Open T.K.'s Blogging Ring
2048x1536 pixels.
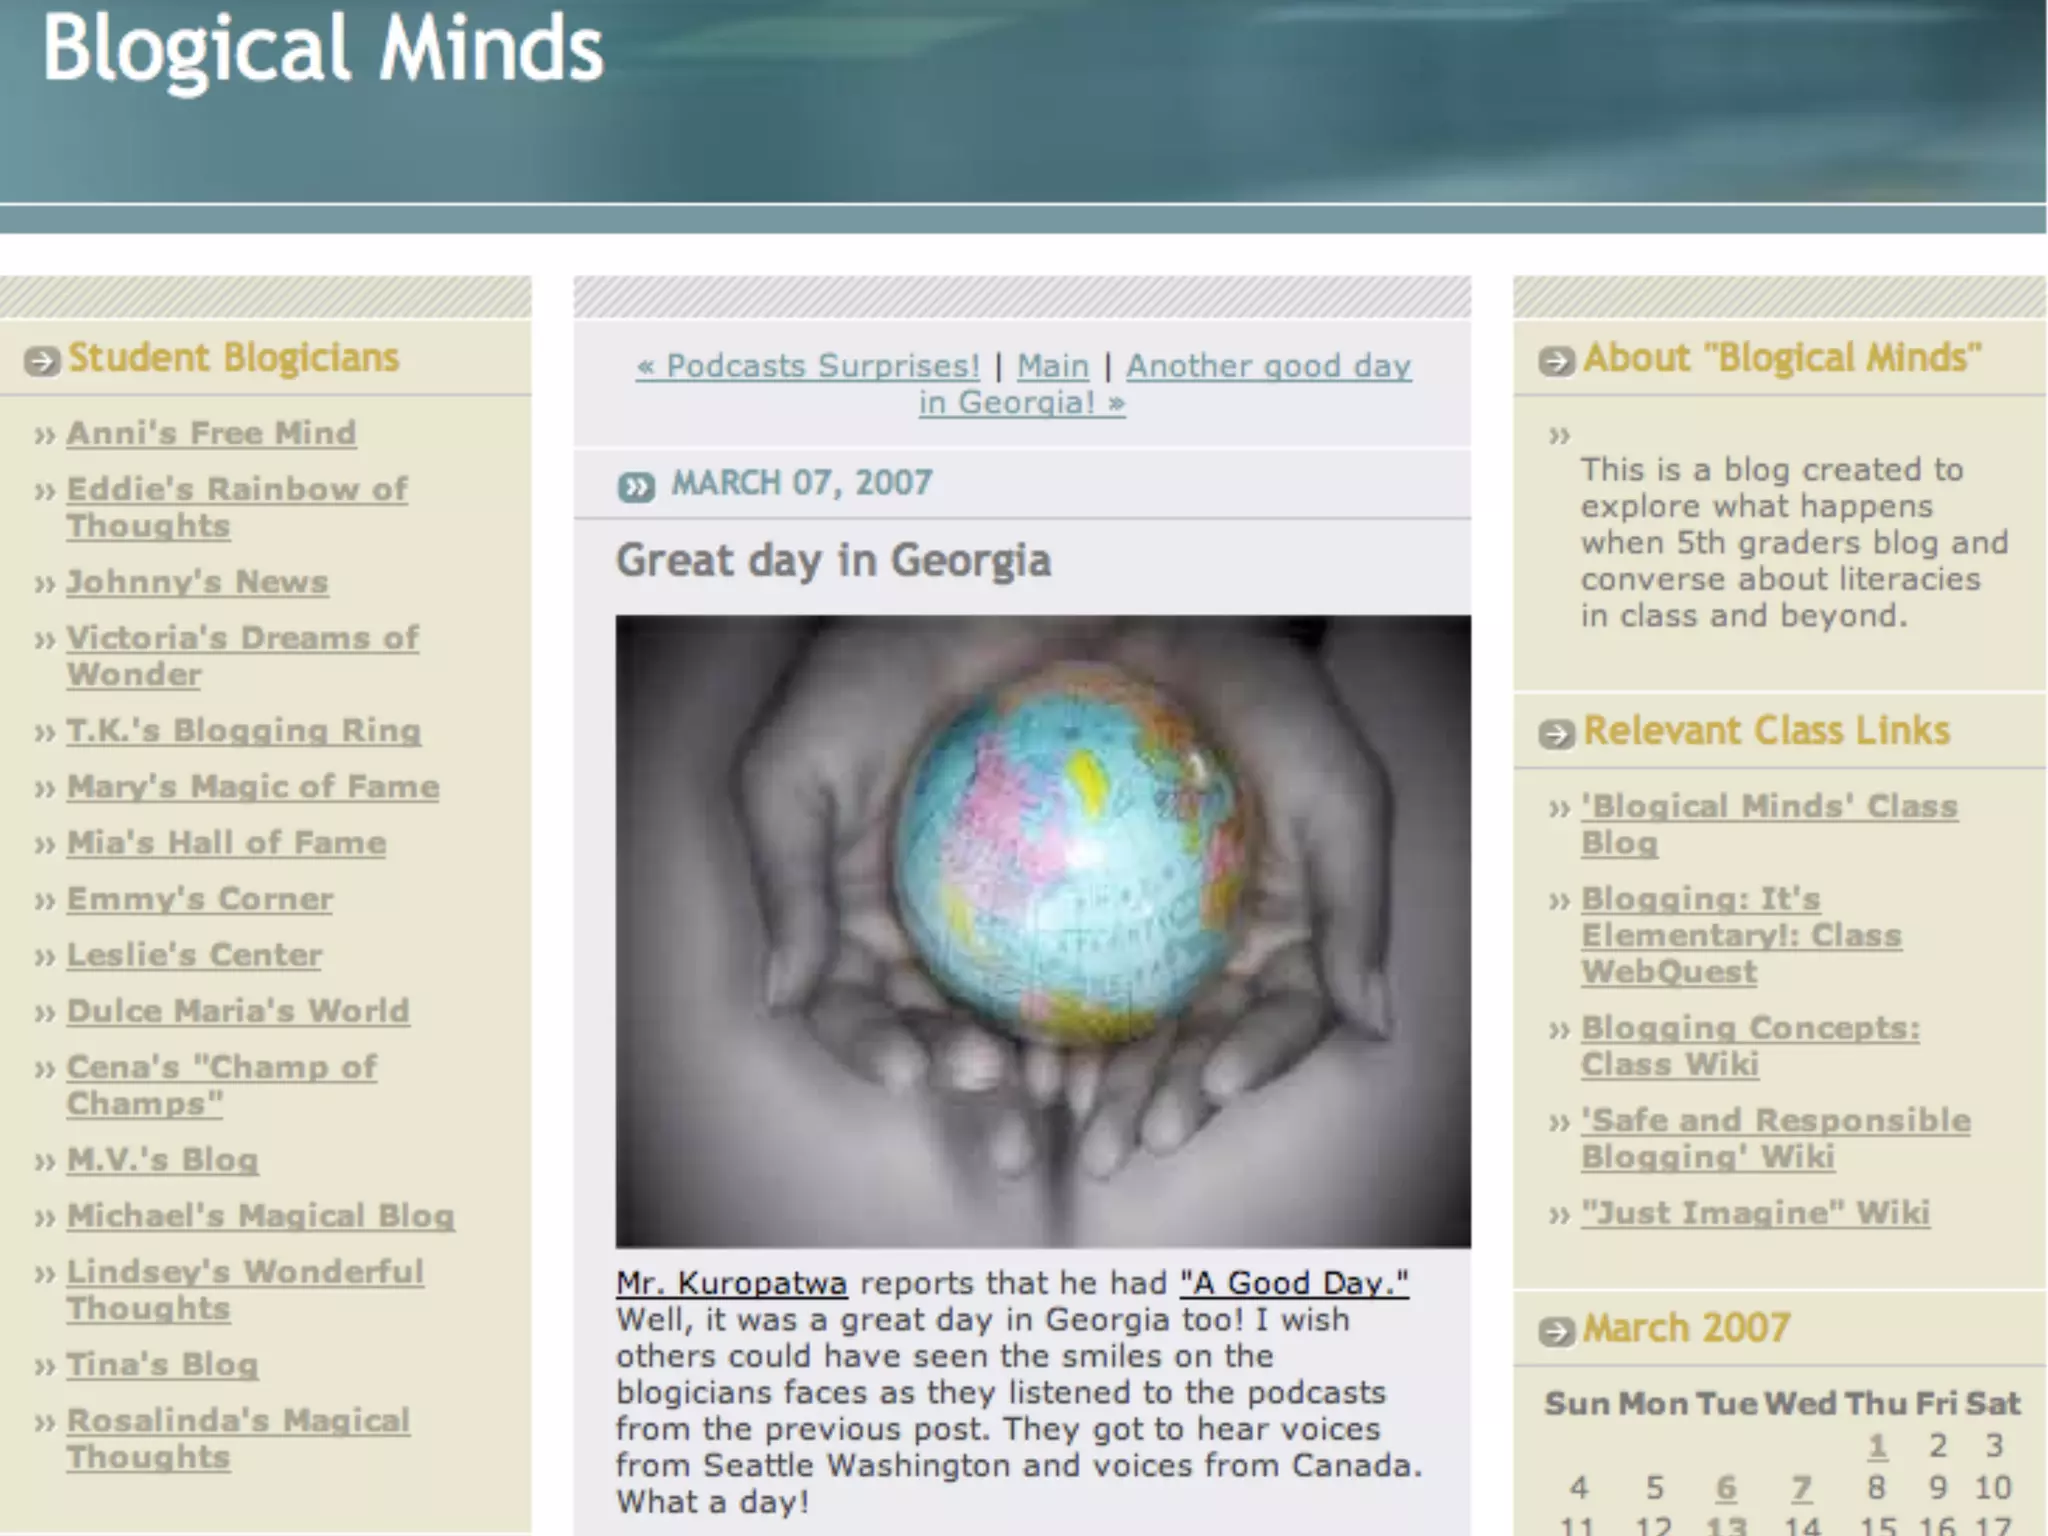243,730
